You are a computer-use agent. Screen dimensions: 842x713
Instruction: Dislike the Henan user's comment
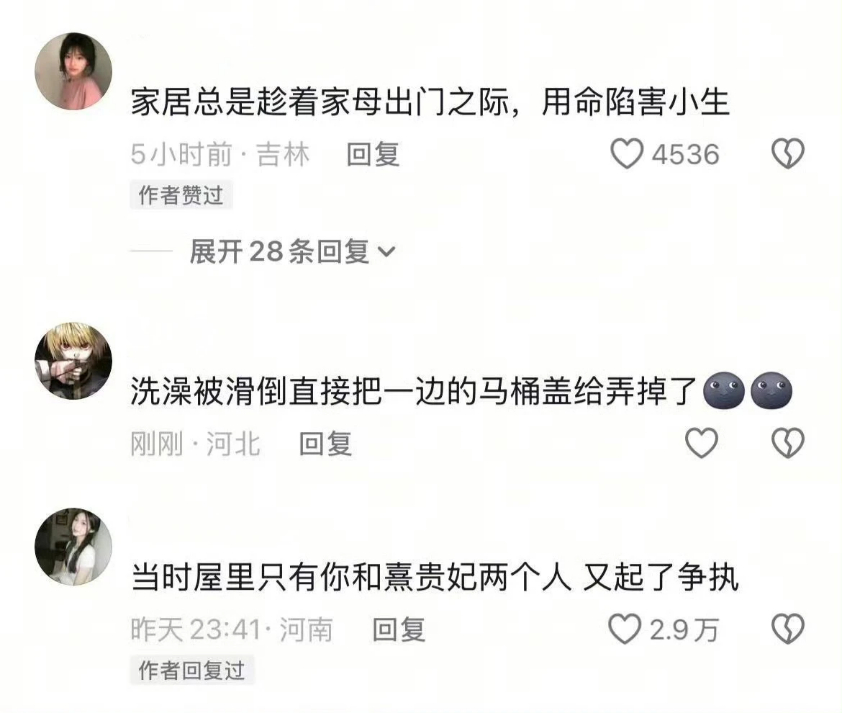(788, 629)
